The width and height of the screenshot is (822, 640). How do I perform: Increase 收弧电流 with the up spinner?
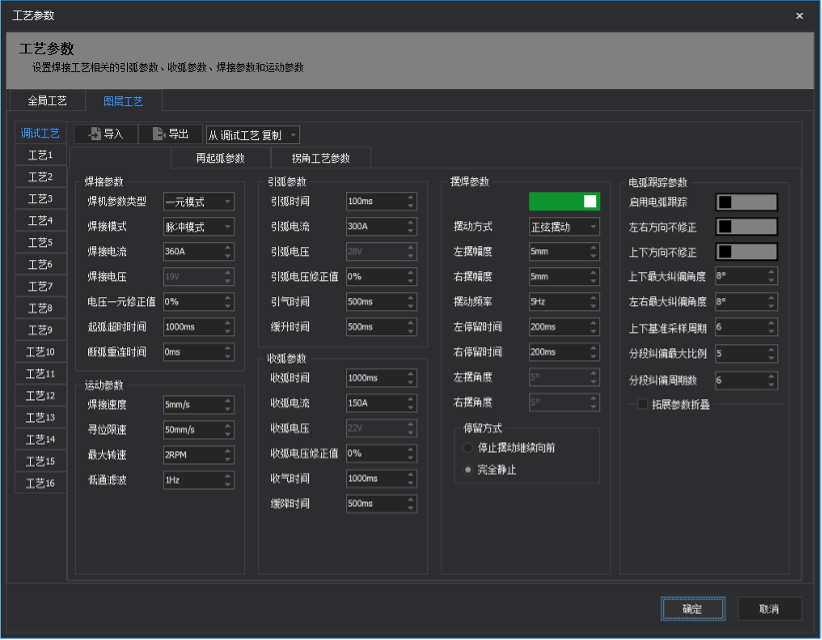point(410,399)
